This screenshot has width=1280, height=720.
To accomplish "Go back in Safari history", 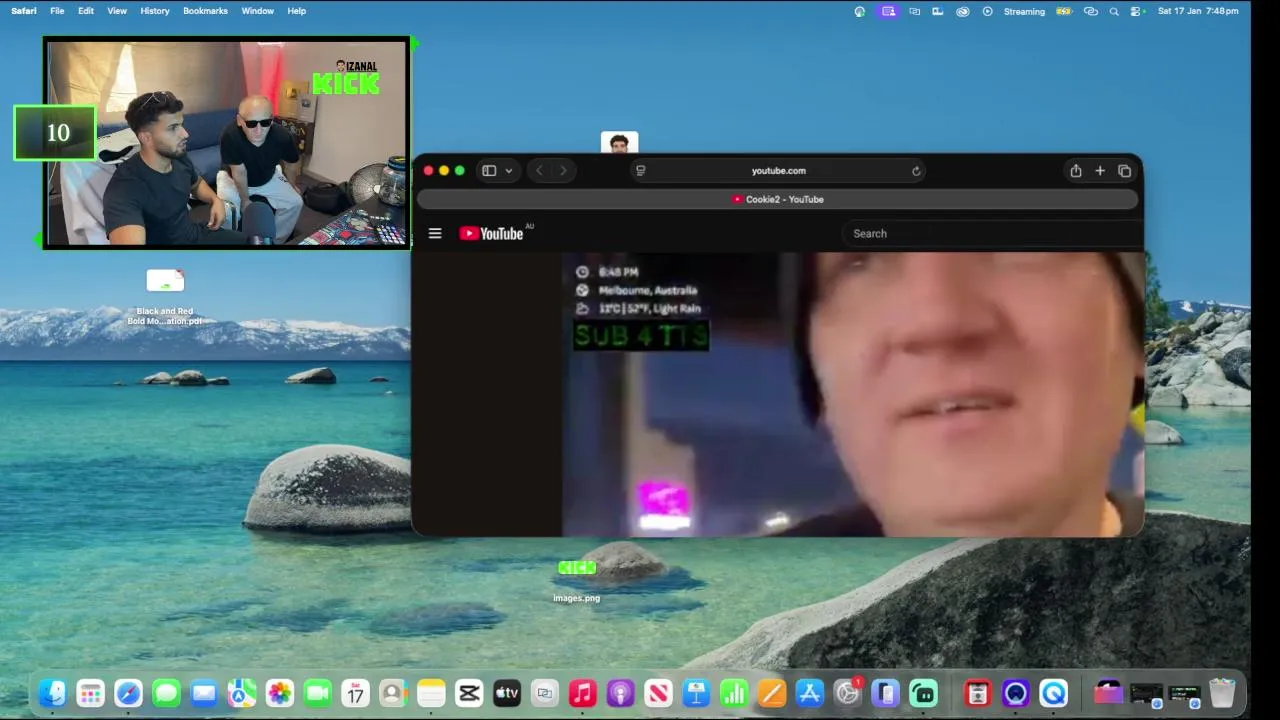I will (x=539, y=171).
